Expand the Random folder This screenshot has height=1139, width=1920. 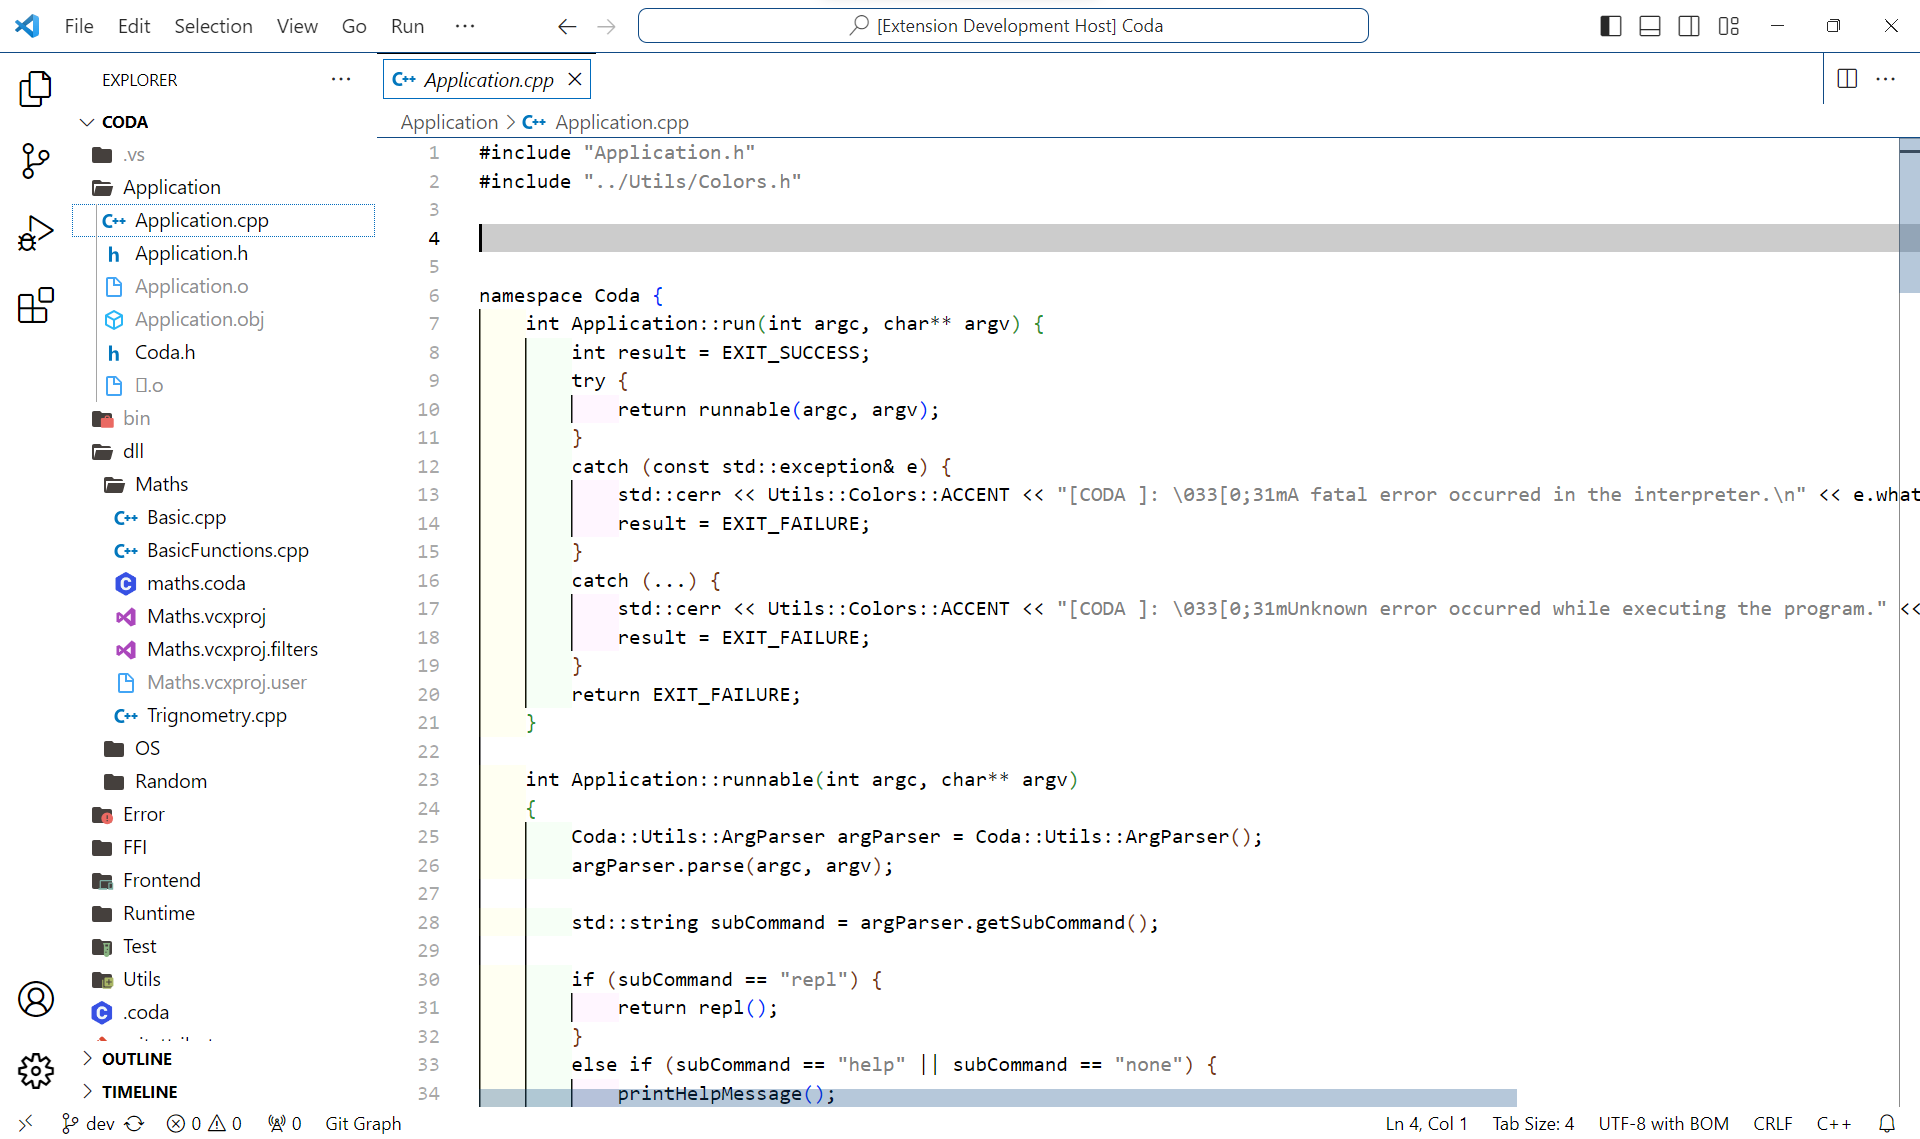point(226,782)
